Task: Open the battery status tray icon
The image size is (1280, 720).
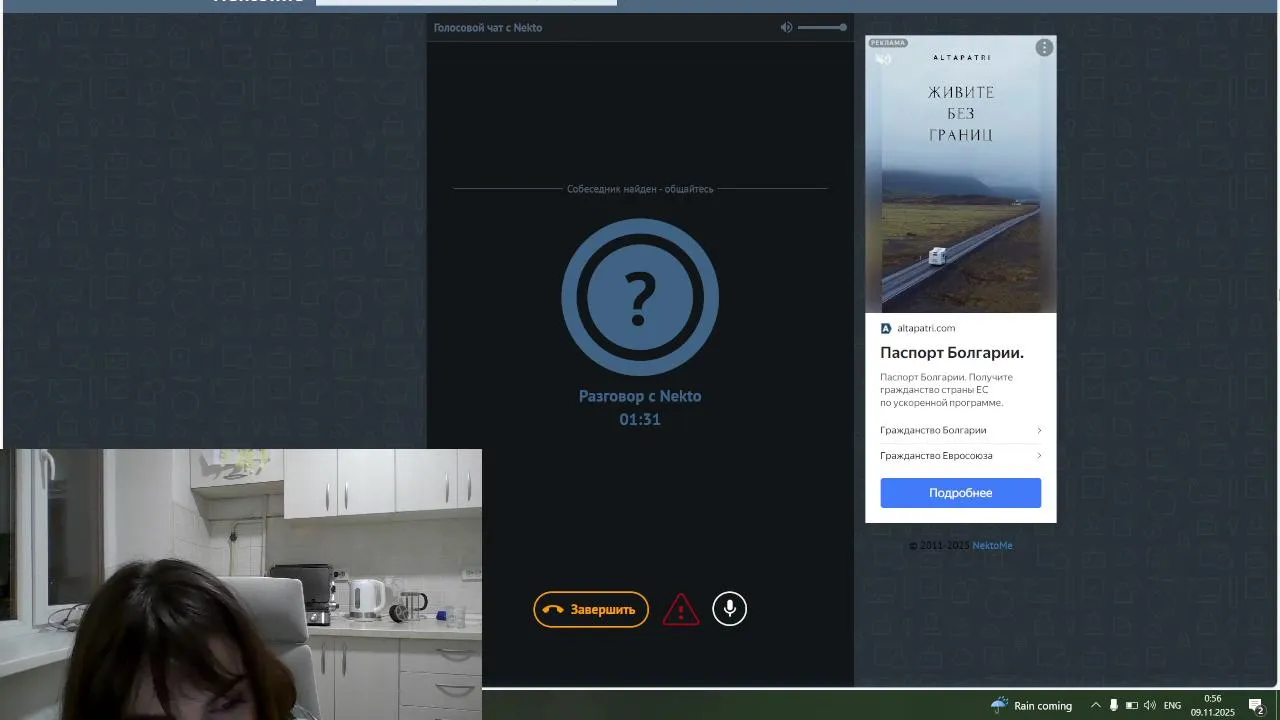Action: coord(1132,705)
